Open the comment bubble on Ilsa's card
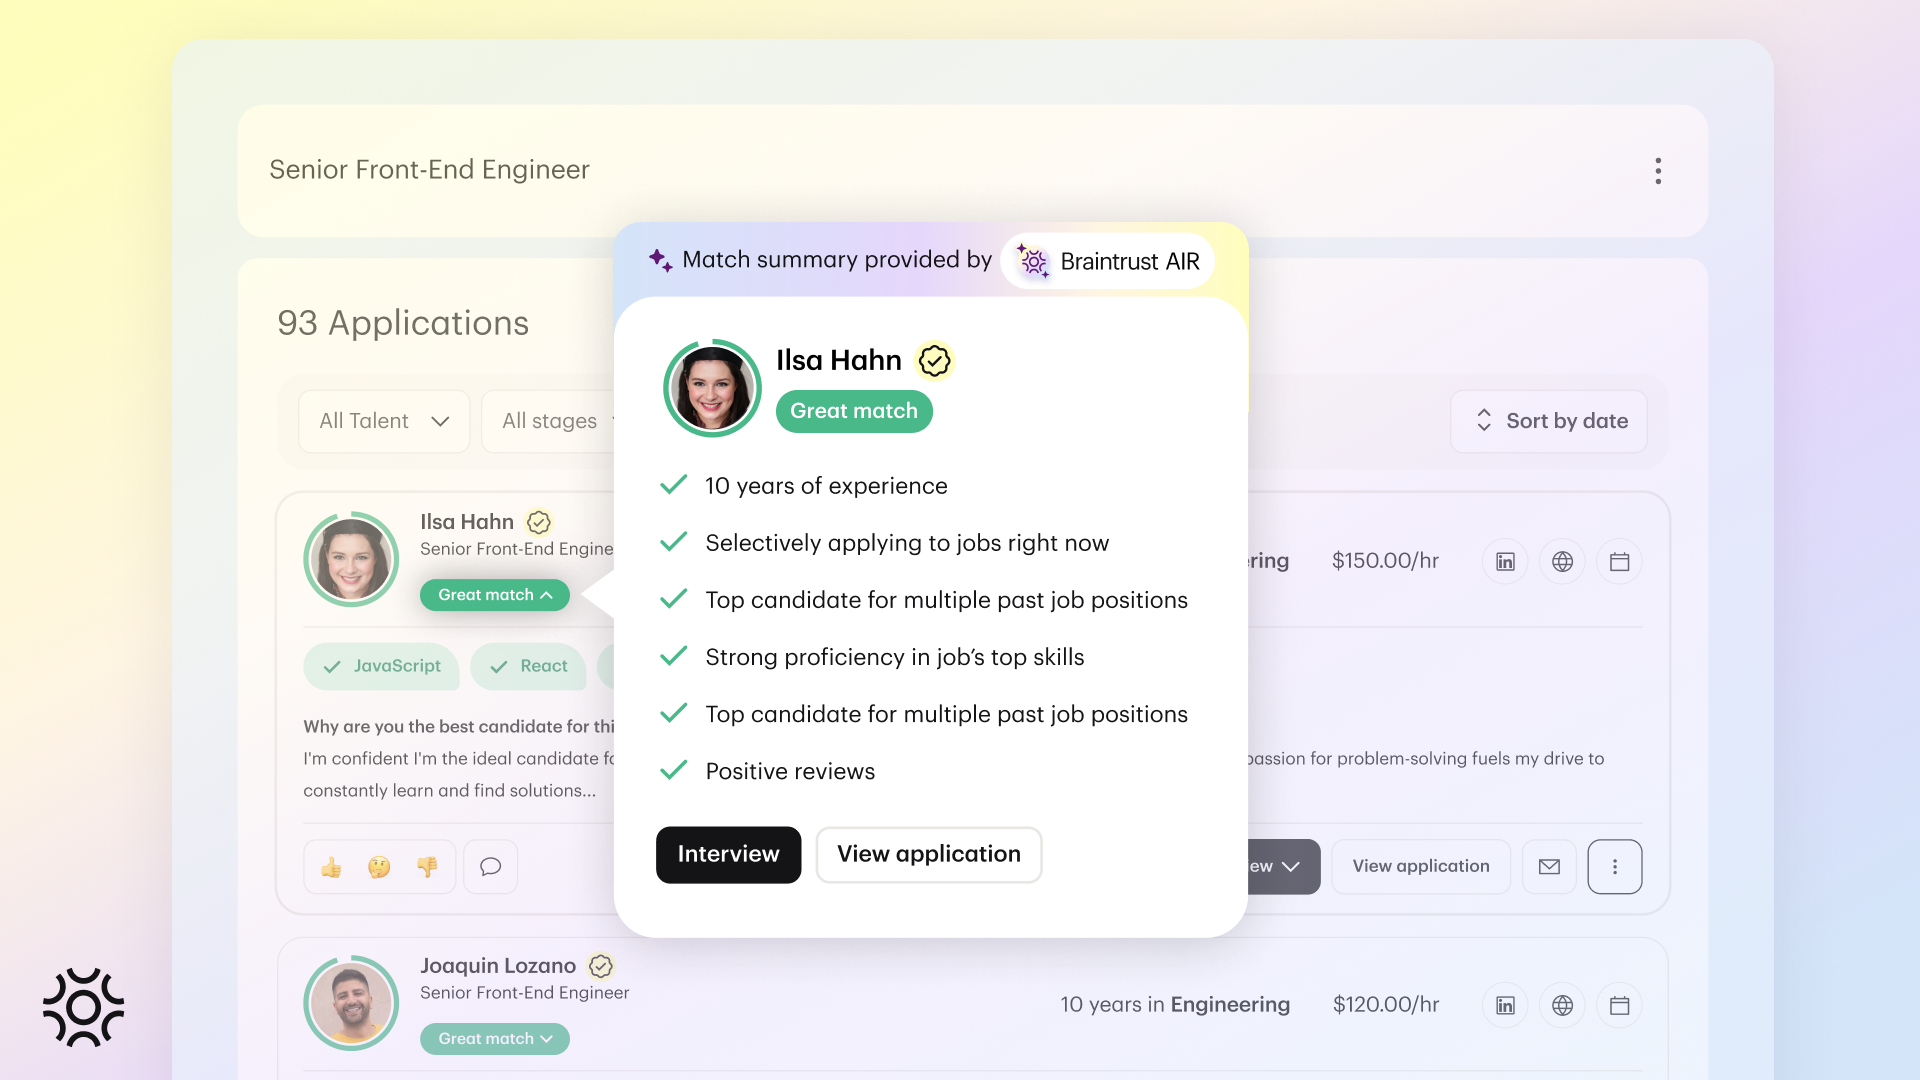 (x=490, y=867)
